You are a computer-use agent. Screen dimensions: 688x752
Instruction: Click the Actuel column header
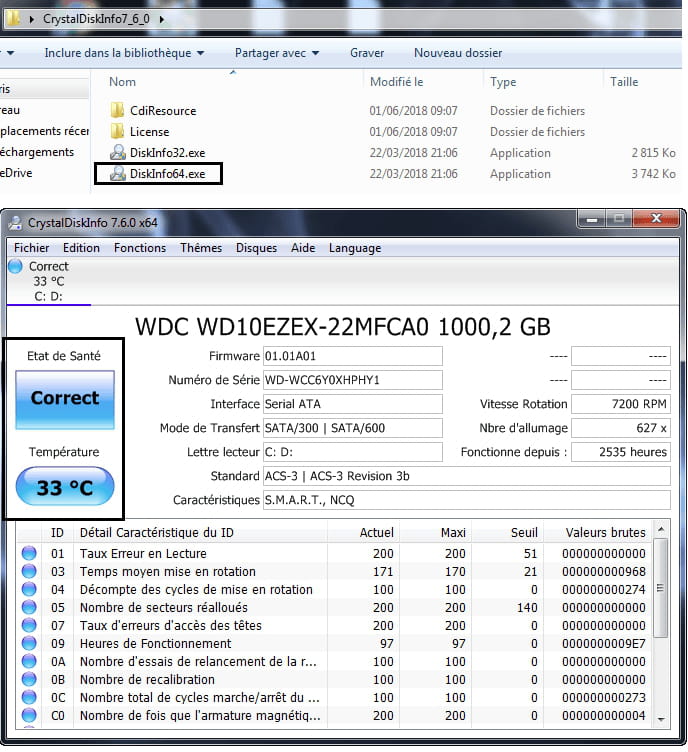[363, 532]
